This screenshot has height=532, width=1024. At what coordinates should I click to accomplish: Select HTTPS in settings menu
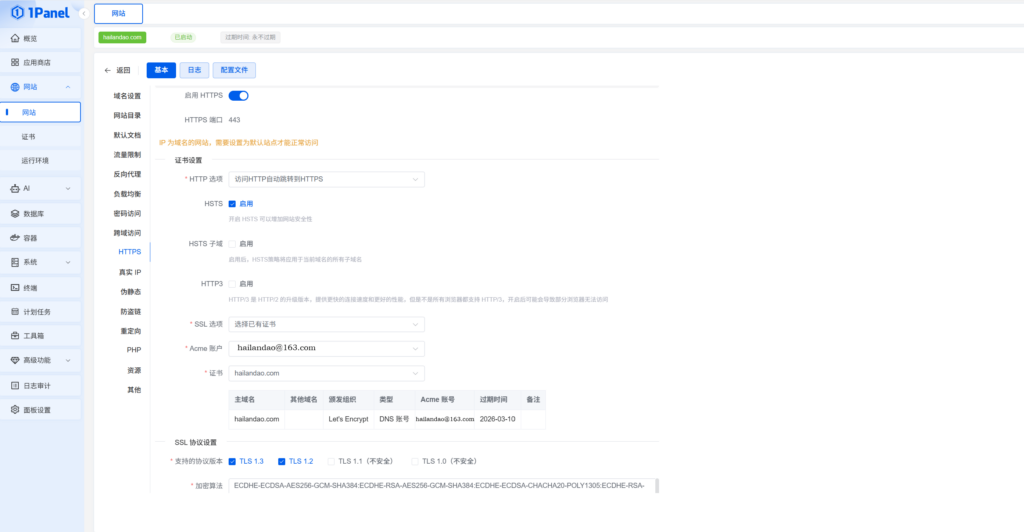coord(129,252)
